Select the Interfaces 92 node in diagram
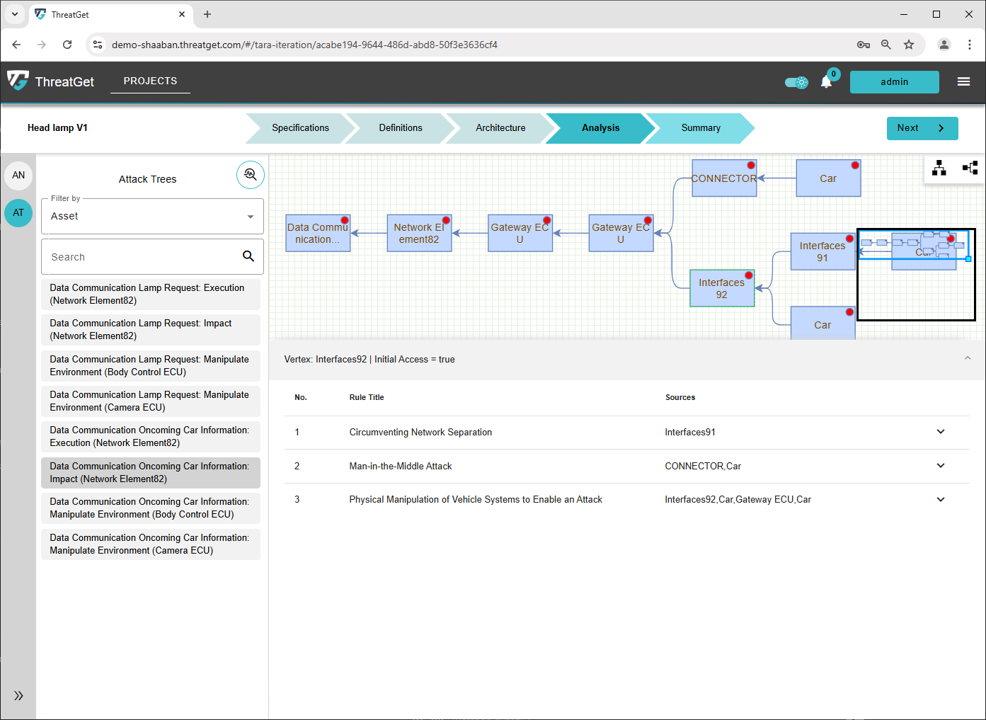 721,289
